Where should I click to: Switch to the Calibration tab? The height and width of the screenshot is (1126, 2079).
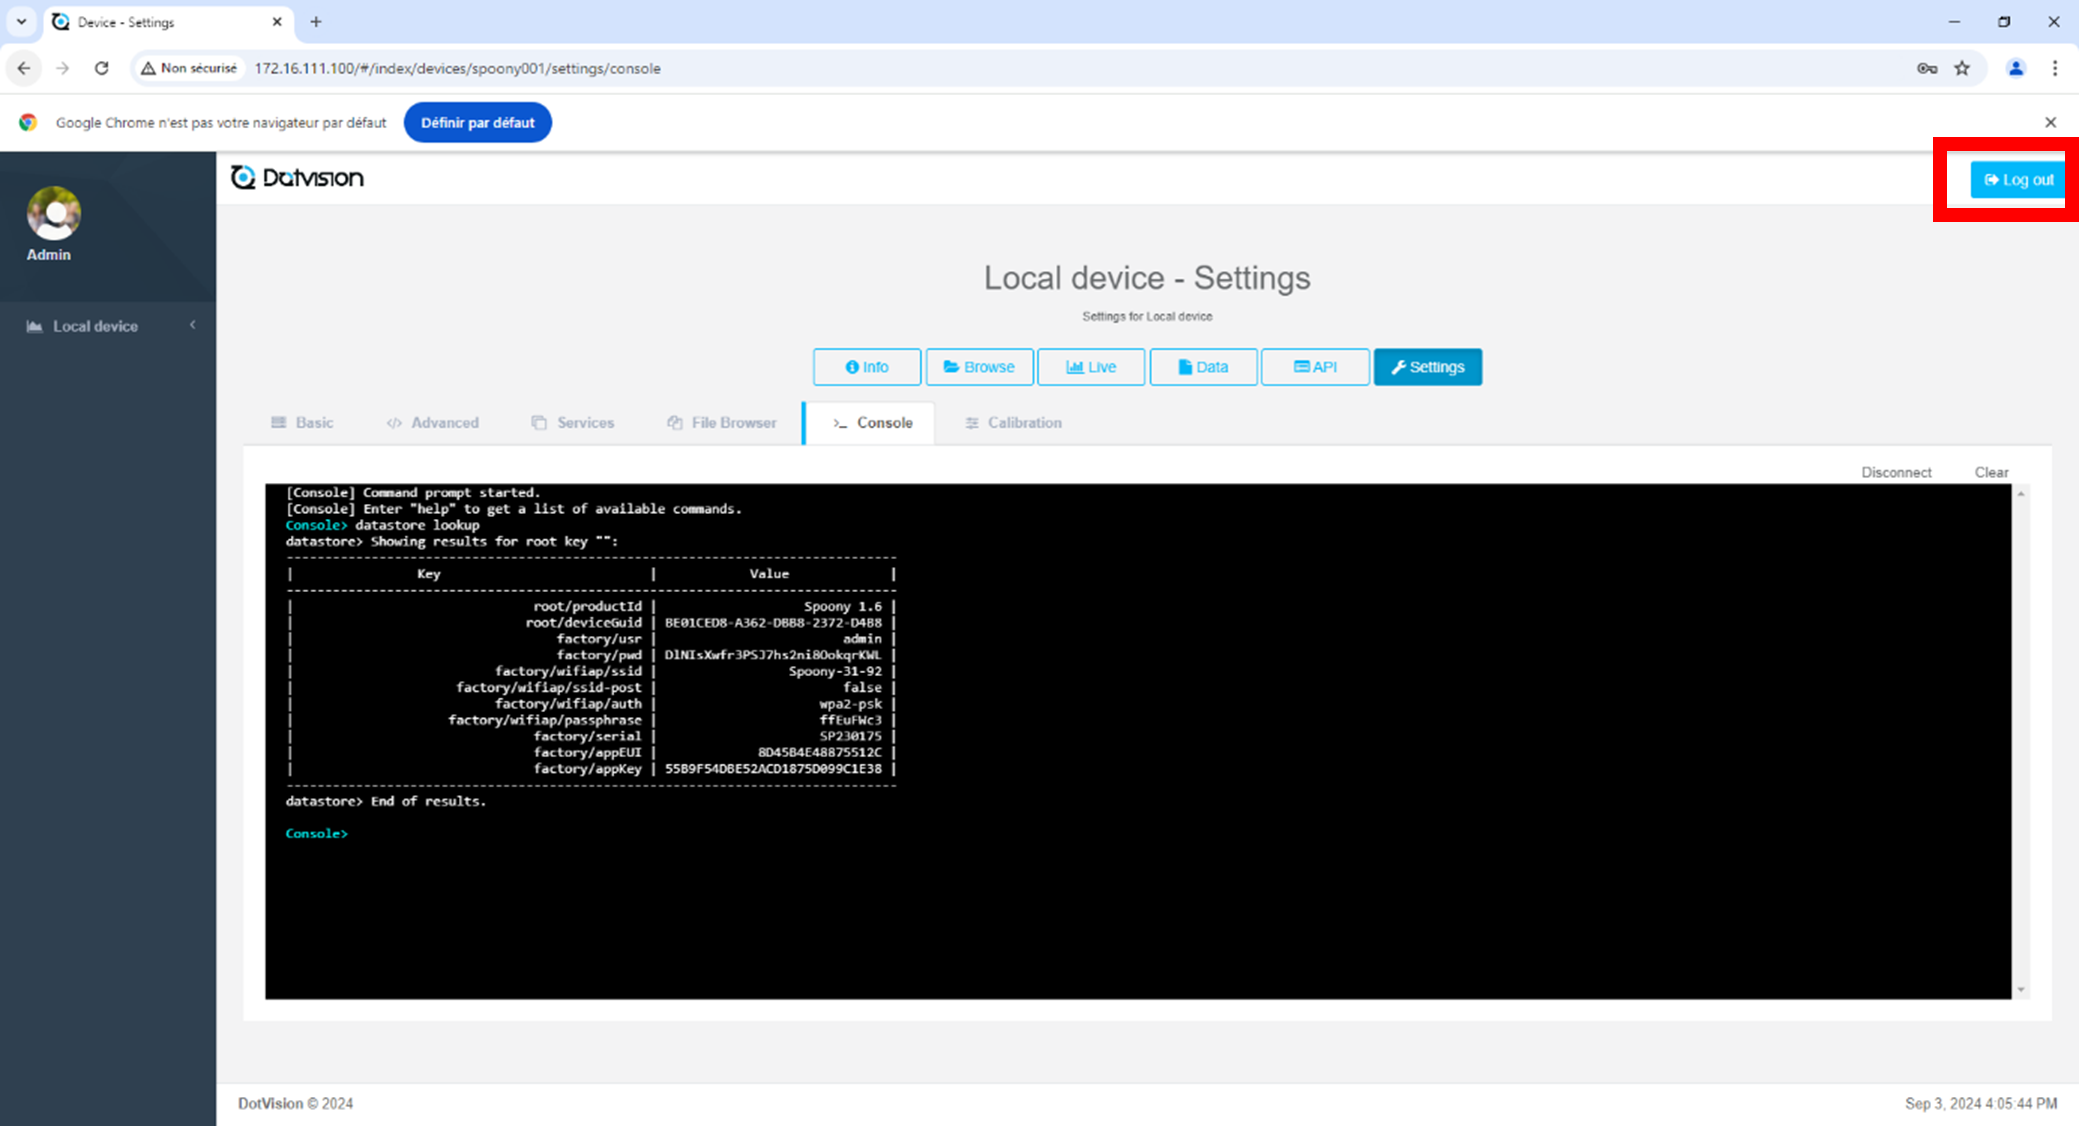[1013, 423]
